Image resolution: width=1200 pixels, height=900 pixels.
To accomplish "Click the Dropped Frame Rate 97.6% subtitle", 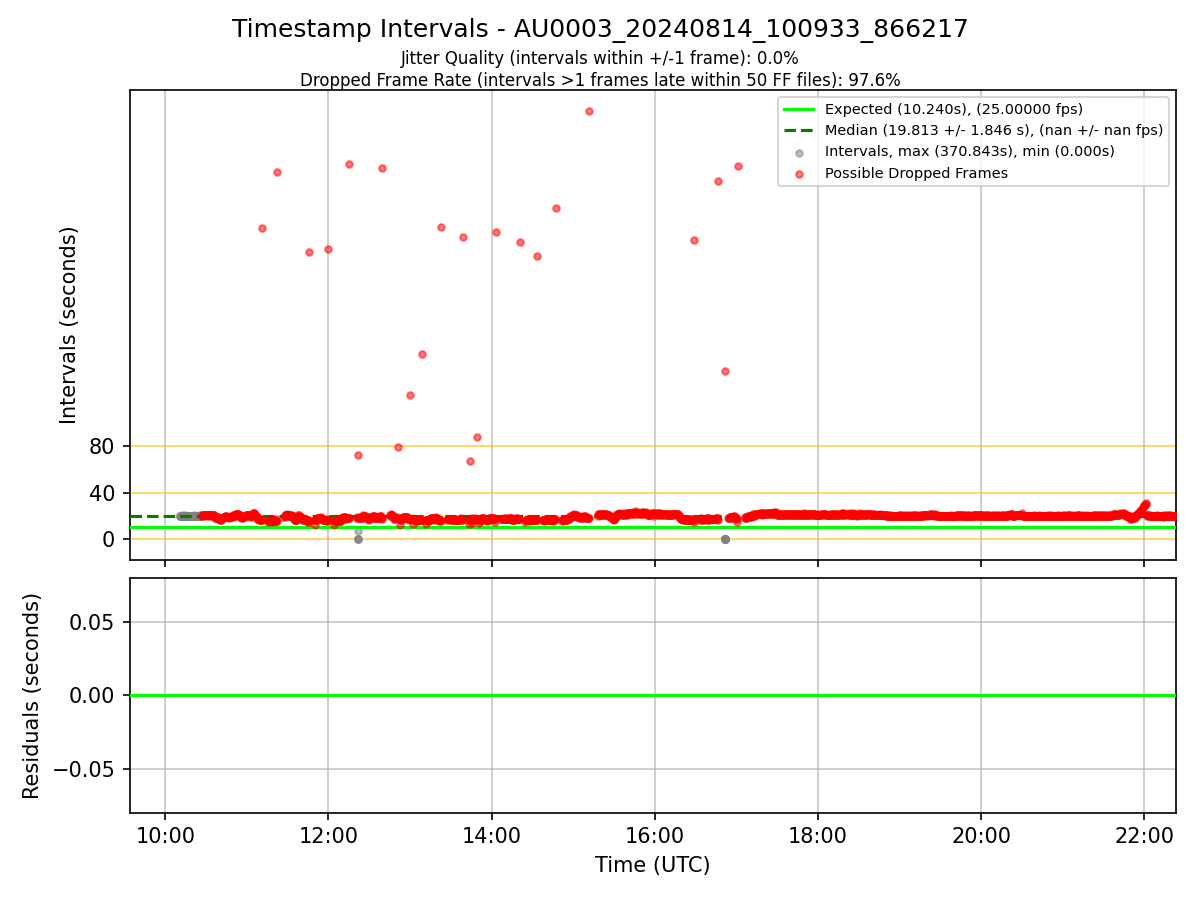I will (600, 80).
